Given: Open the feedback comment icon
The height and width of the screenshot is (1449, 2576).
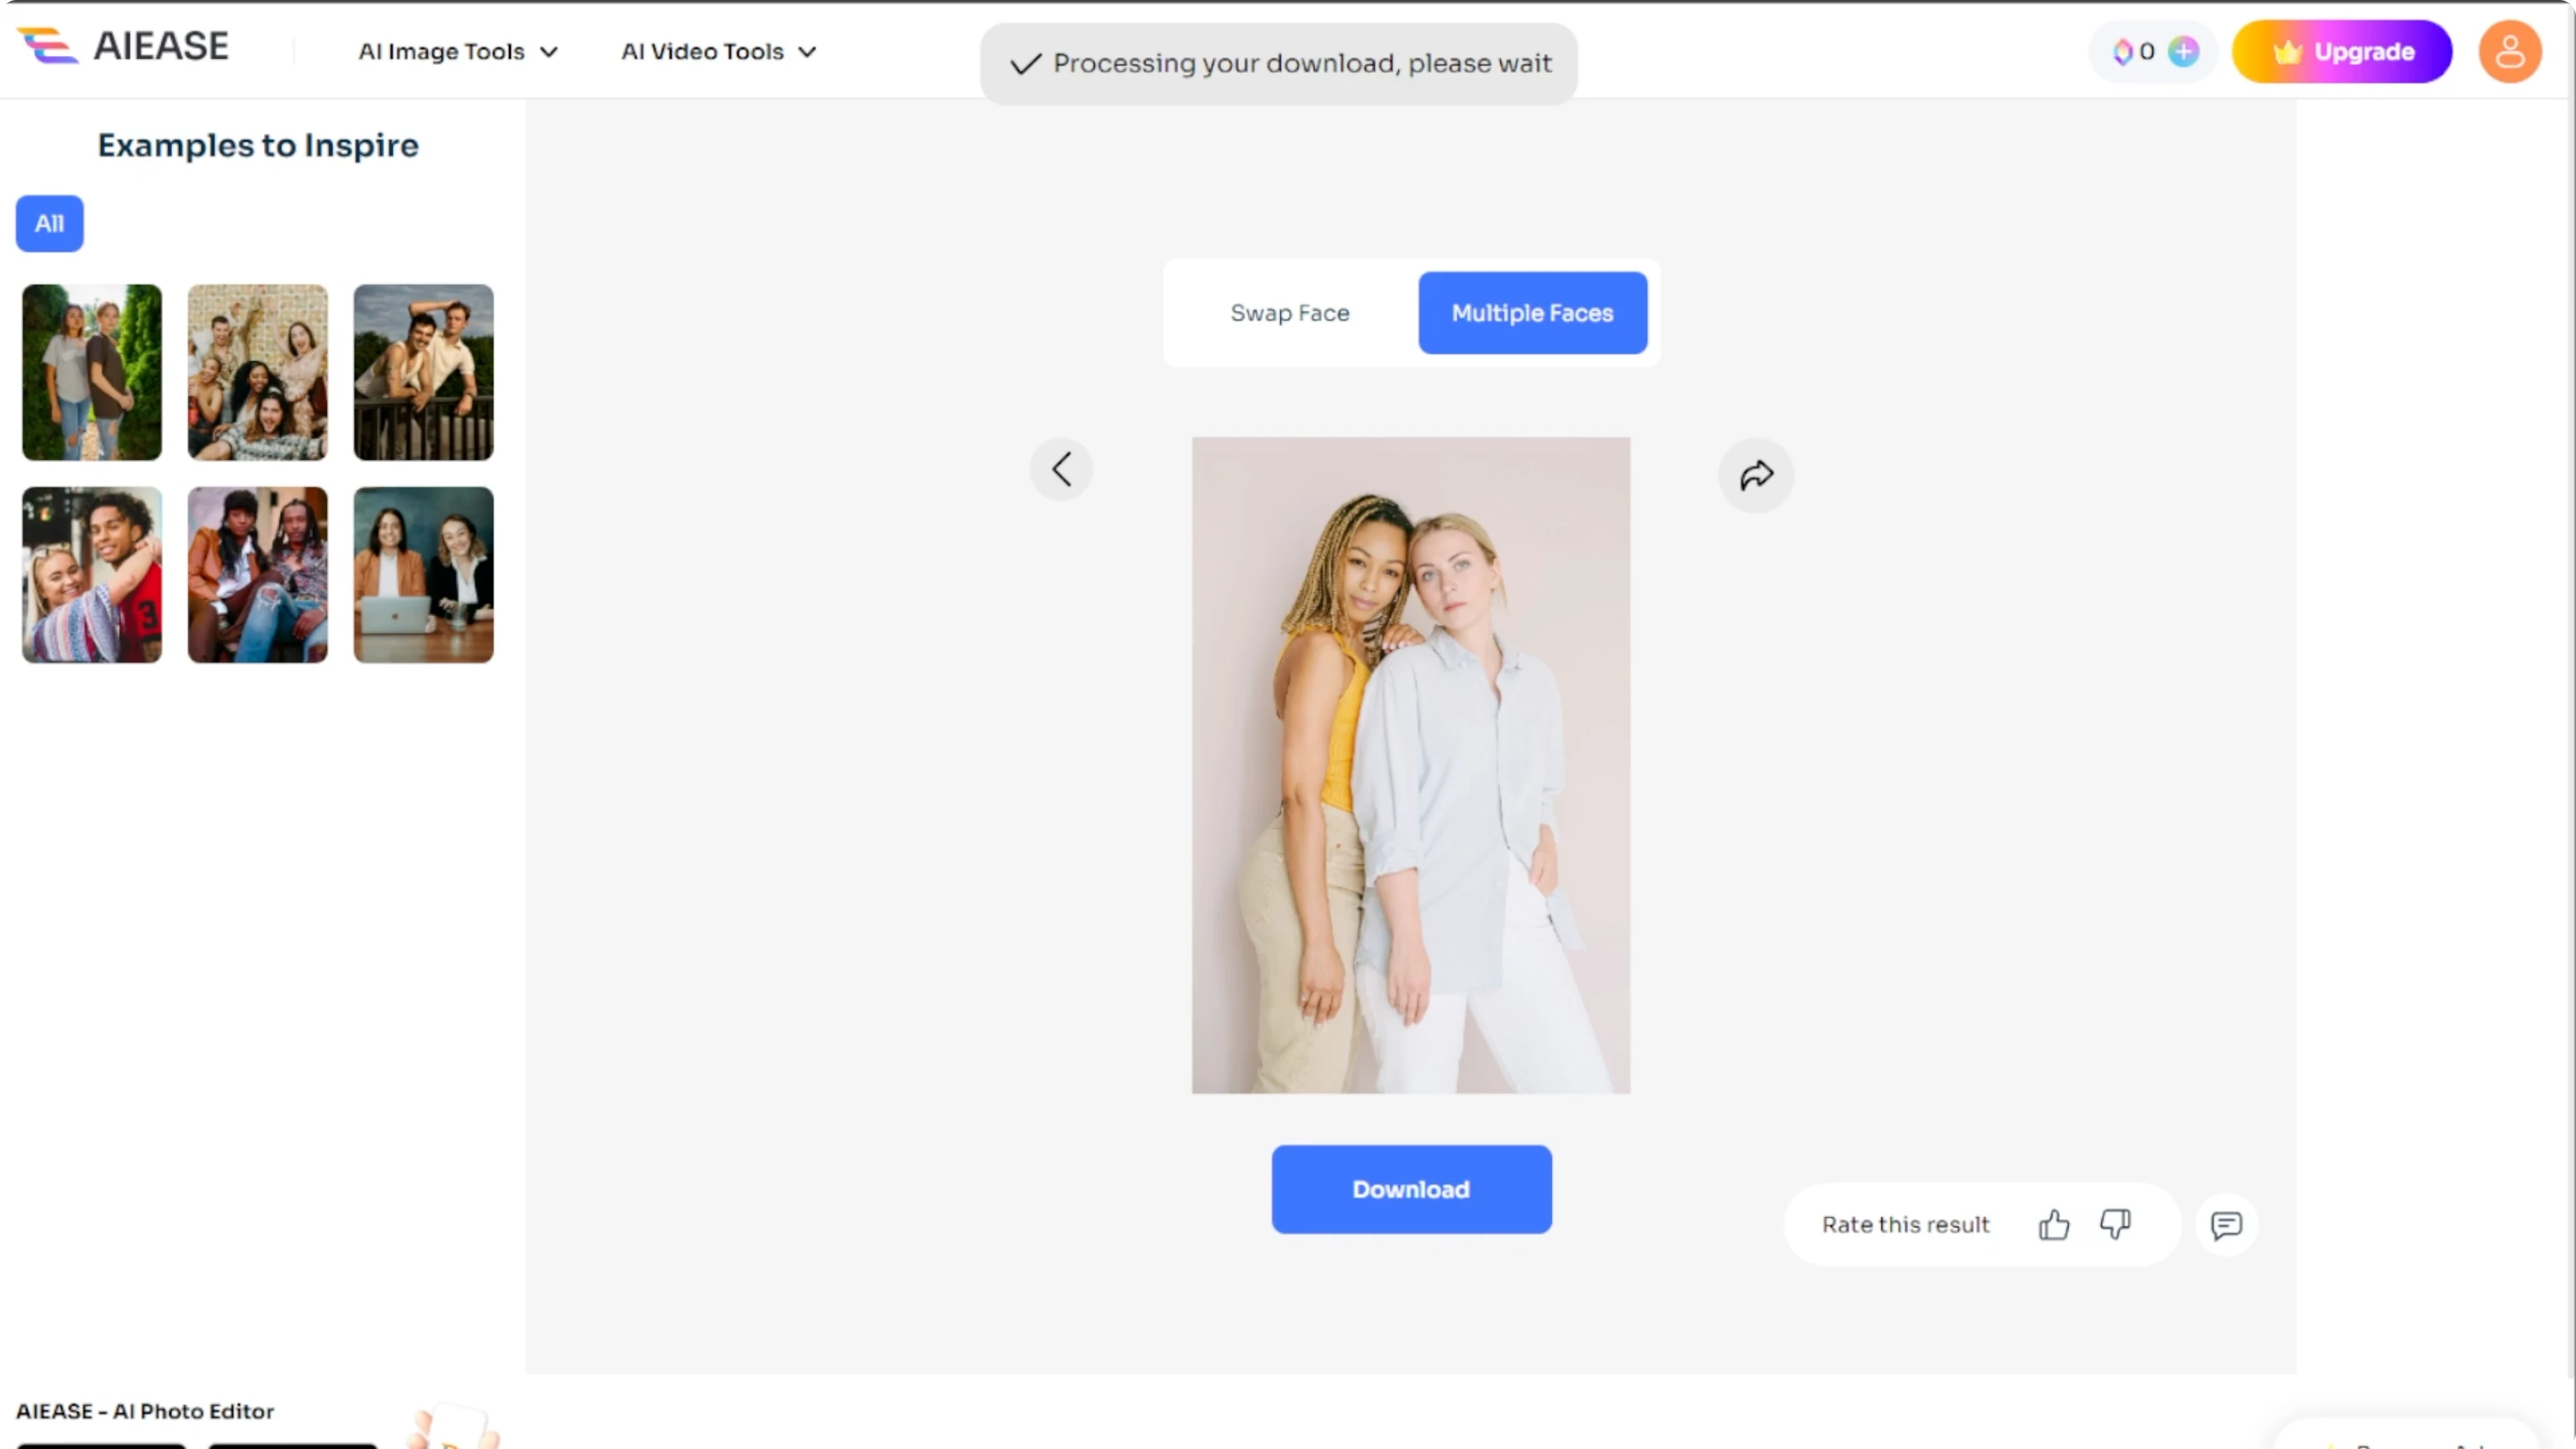Looking at the screenshot, I should [x=2226, y=1224].
